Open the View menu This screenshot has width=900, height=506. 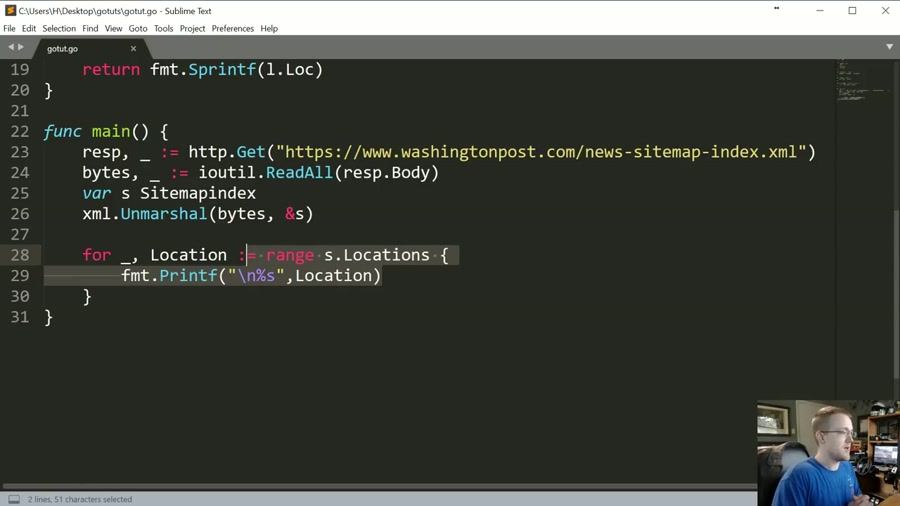(x=113, y=28)
